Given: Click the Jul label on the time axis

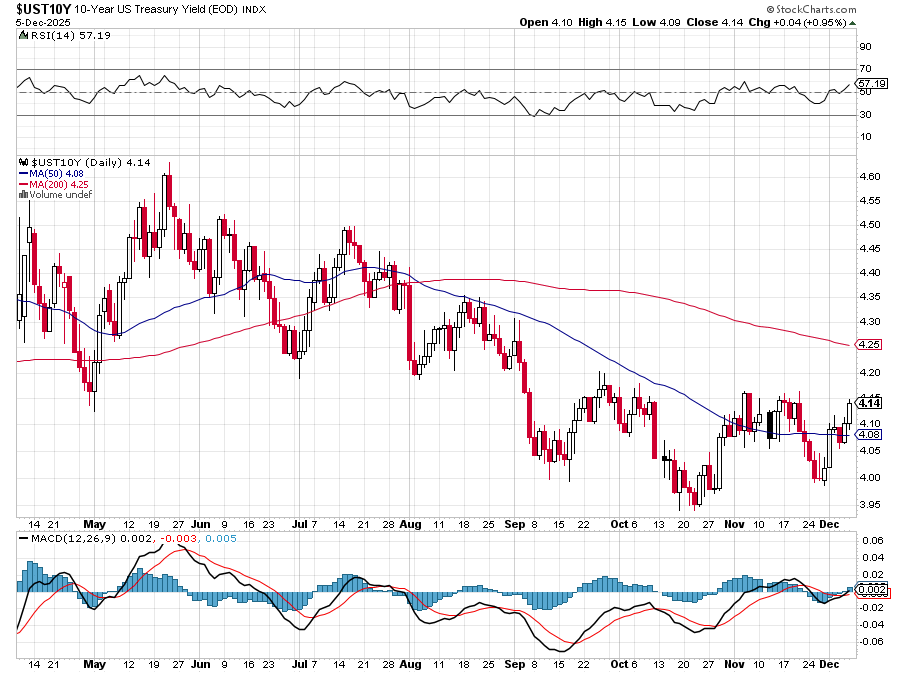Looking at the screenshot, I should 302,523.
